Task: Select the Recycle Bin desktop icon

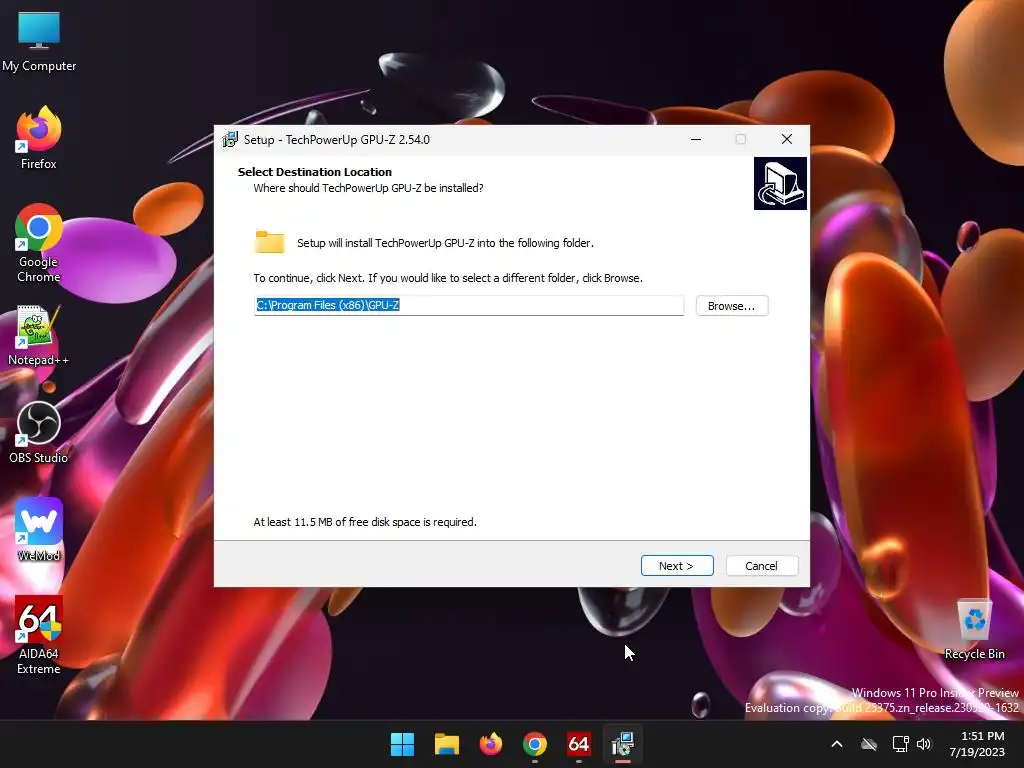Action: pos(974,630)
